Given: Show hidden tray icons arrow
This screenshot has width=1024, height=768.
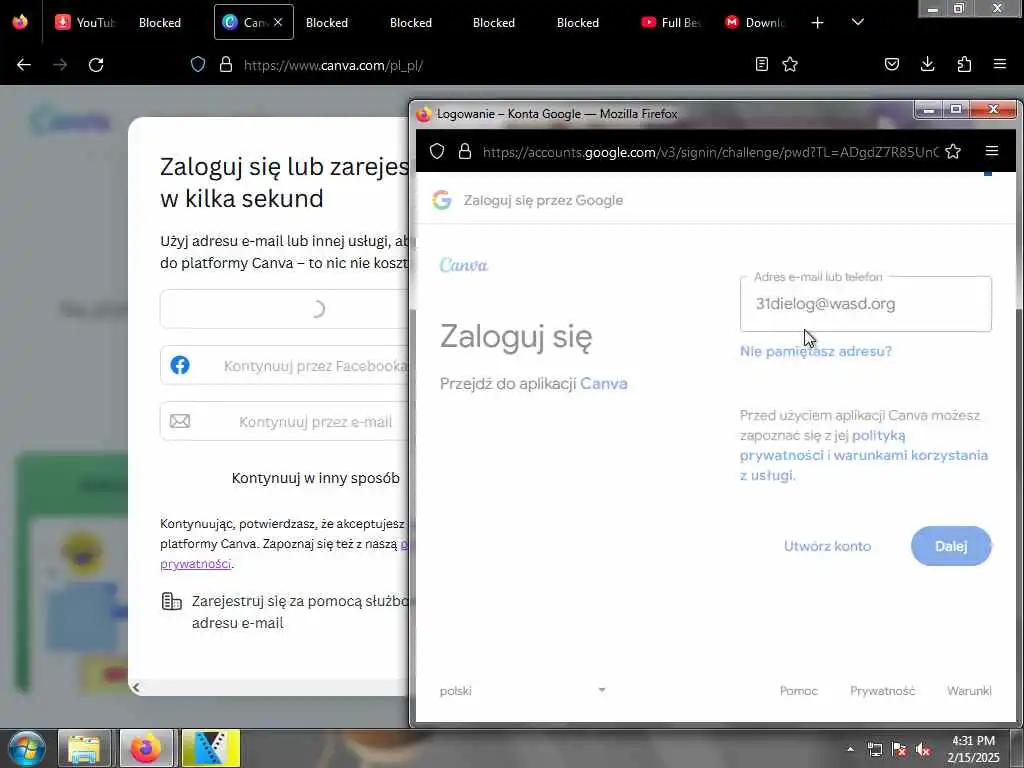Looking at the screenshot, I should [x=850, y=749].
